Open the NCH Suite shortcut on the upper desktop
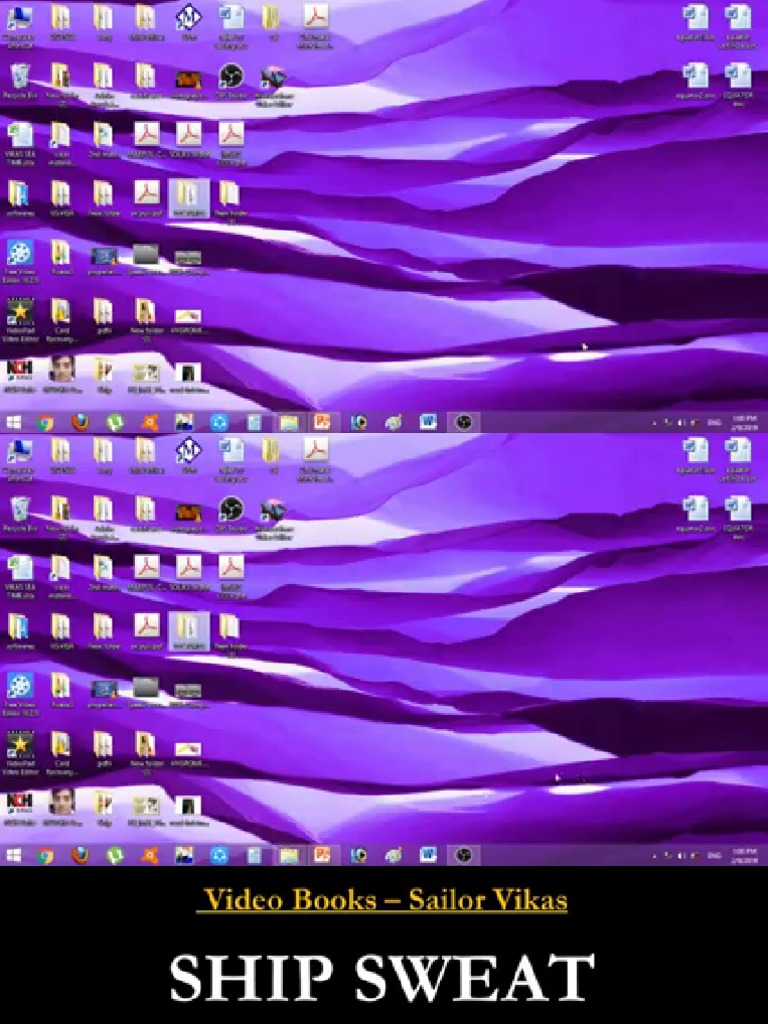768x1024 pixels. point(19,370)
